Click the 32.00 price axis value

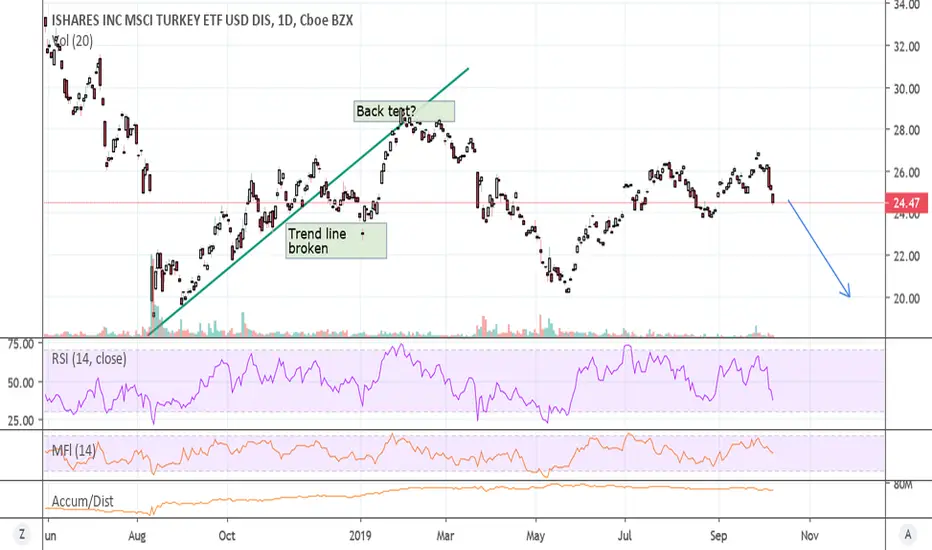906,46
